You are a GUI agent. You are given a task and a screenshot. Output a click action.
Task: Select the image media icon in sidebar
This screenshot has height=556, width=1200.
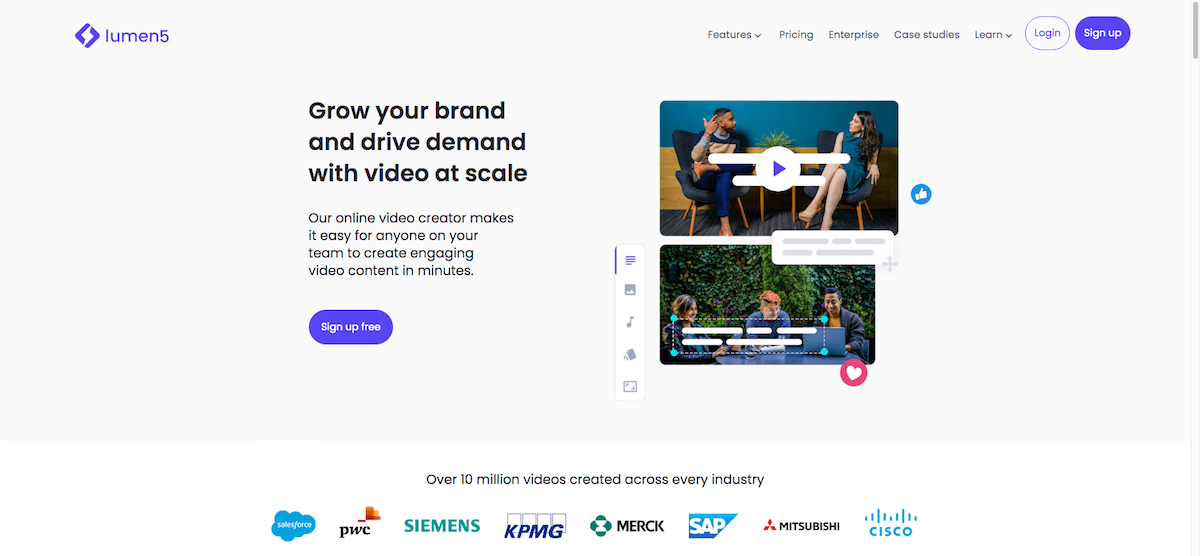pyautogui.click(x=630, y=290)
